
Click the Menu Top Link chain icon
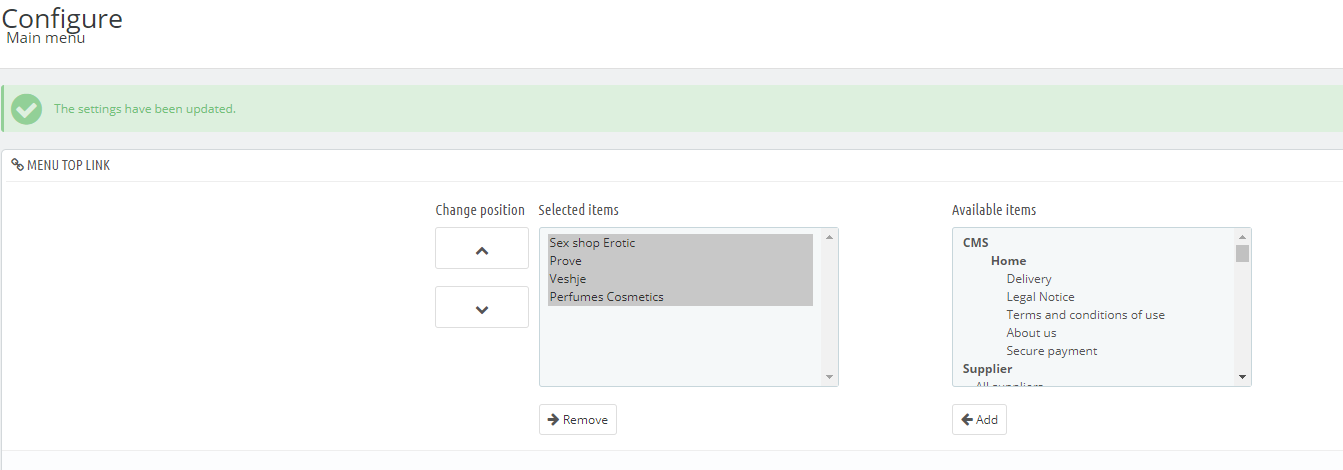click(x=17, y=165)
